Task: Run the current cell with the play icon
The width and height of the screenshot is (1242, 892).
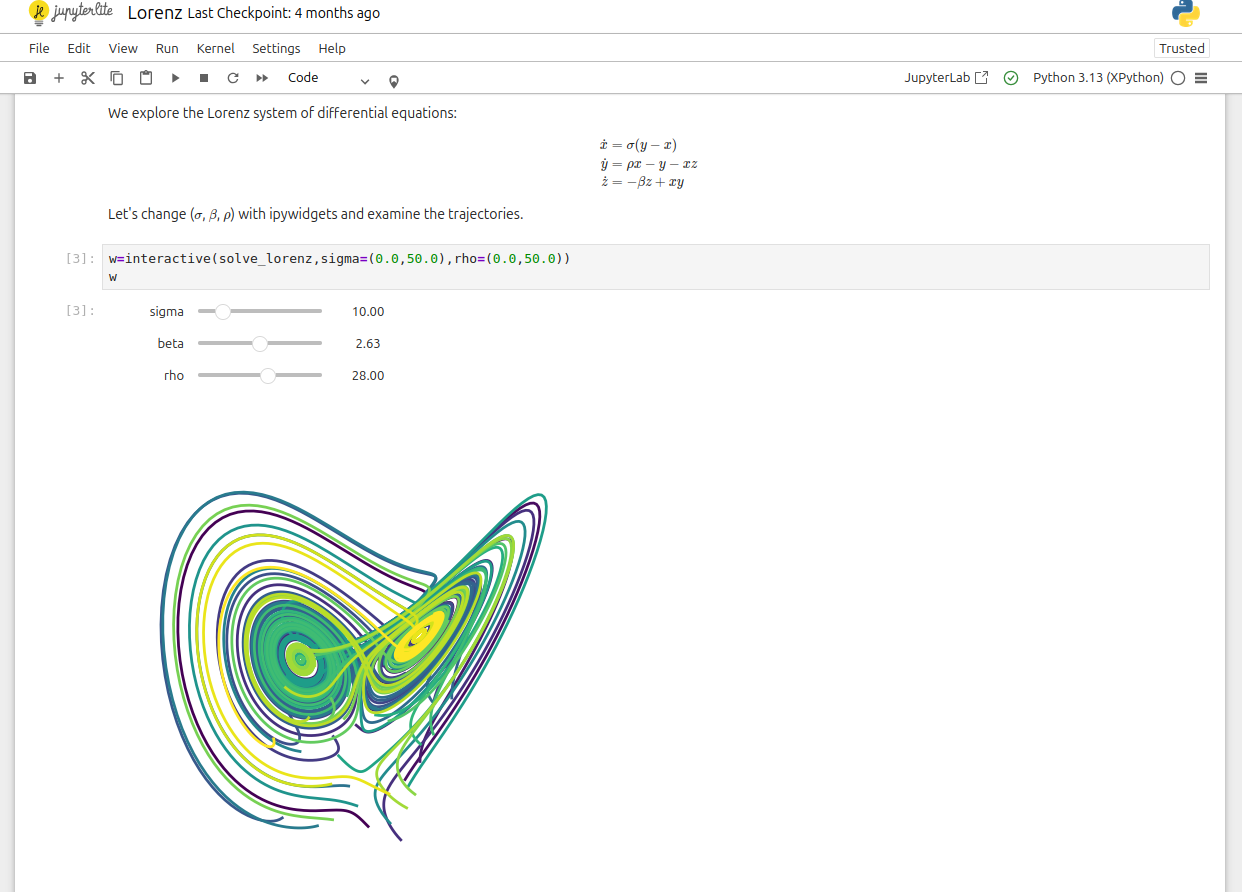Action: (x=175, y=78)
